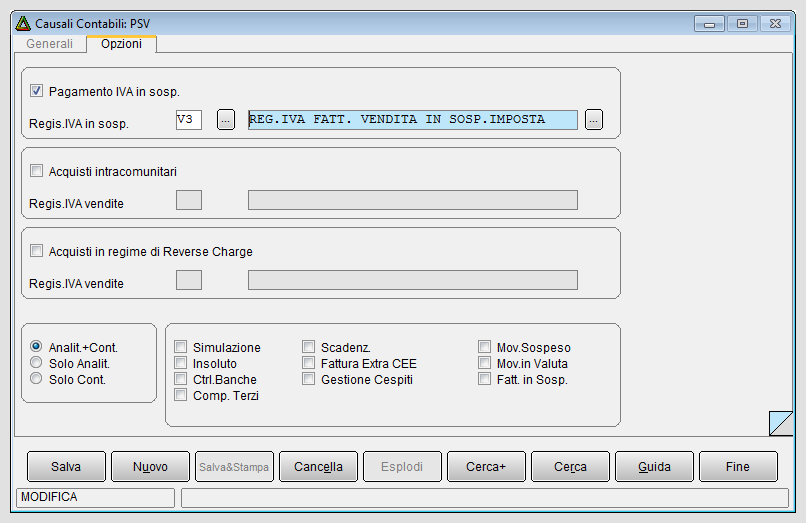The image size is (806, 523).
Task: Click the Regis.IVA in sosp. label
Action: click(79, 124)
